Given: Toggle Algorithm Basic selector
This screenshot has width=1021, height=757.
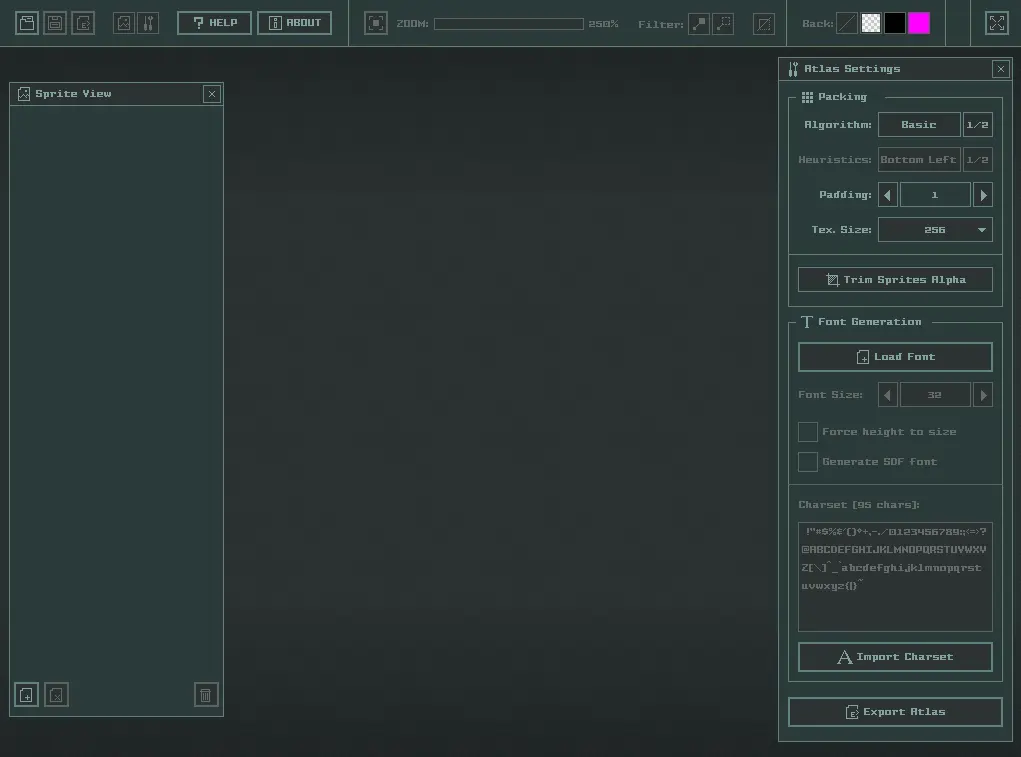Looking at the screenshot, I should [x=919, y=125].
